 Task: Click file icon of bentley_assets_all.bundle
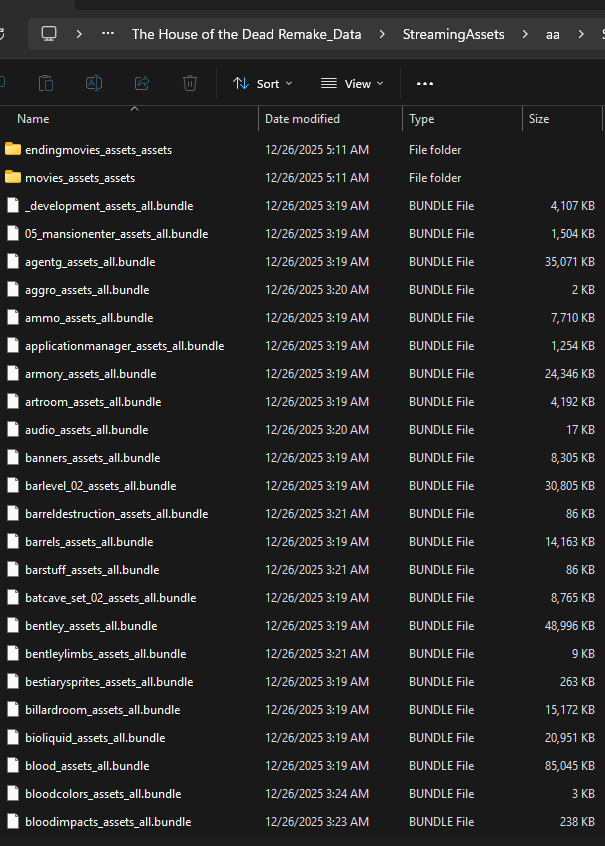point(13,626)
